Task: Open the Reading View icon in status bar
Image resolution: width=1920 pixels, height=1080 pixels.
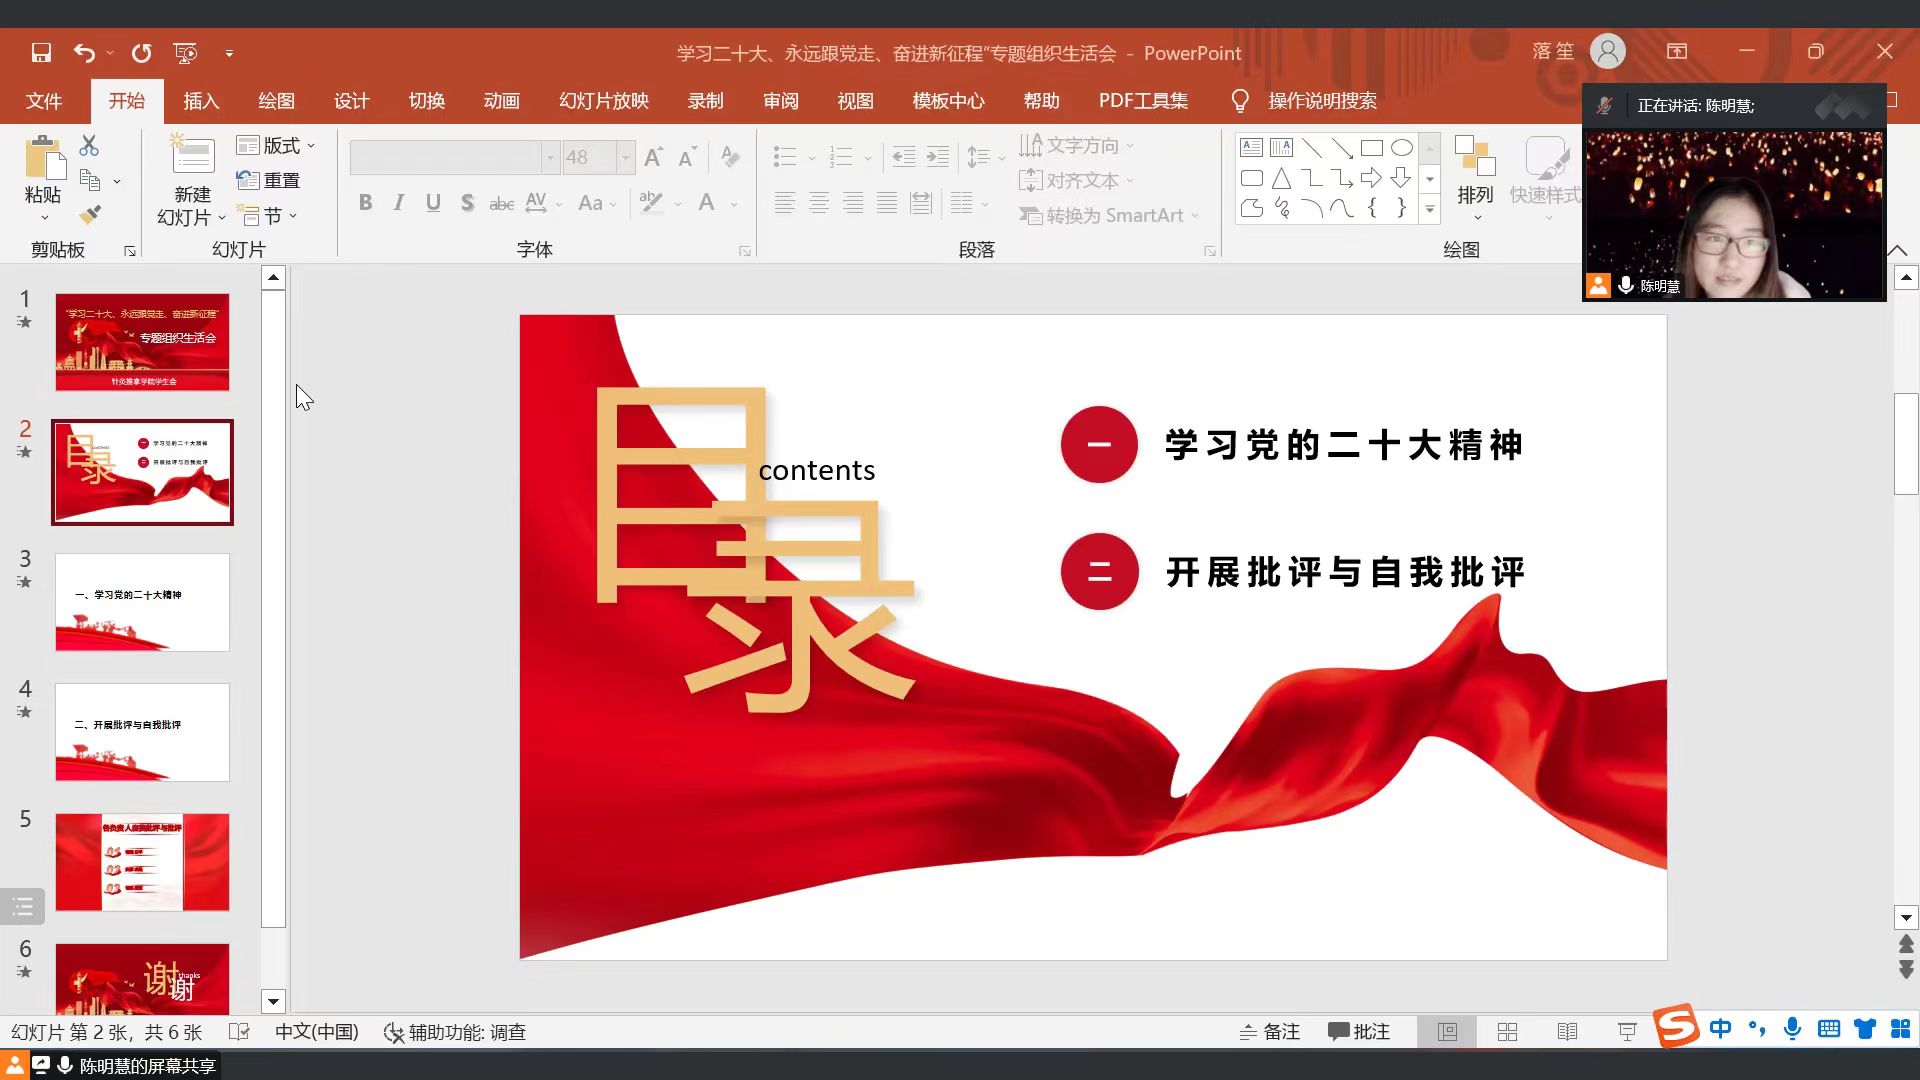Action: pyautogui.click(x=1567, y=1032)
